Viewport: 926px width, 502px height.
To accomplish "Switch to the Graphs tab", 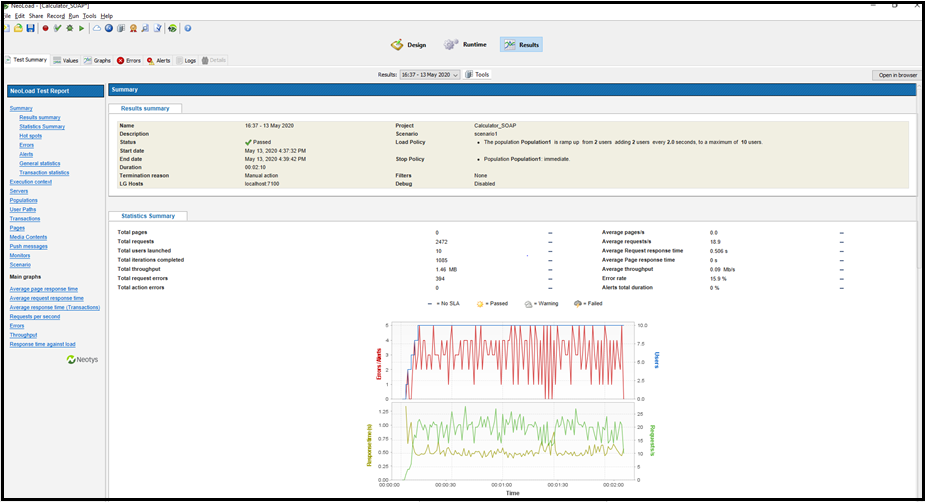I will pos(97,60).
